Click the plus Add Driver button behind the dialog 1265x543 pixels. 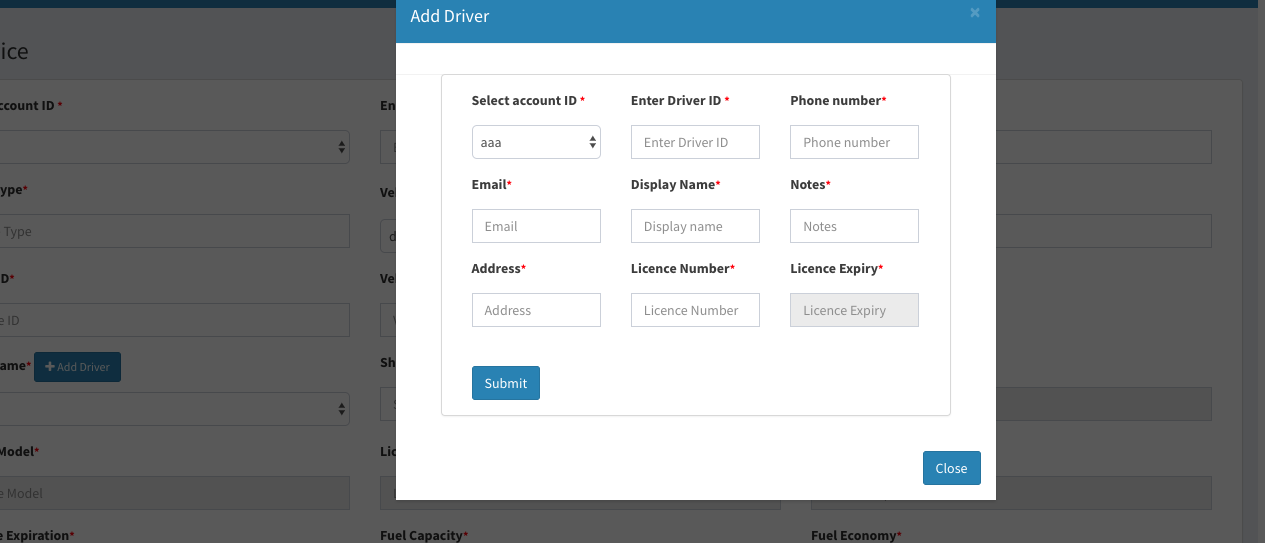78,367
